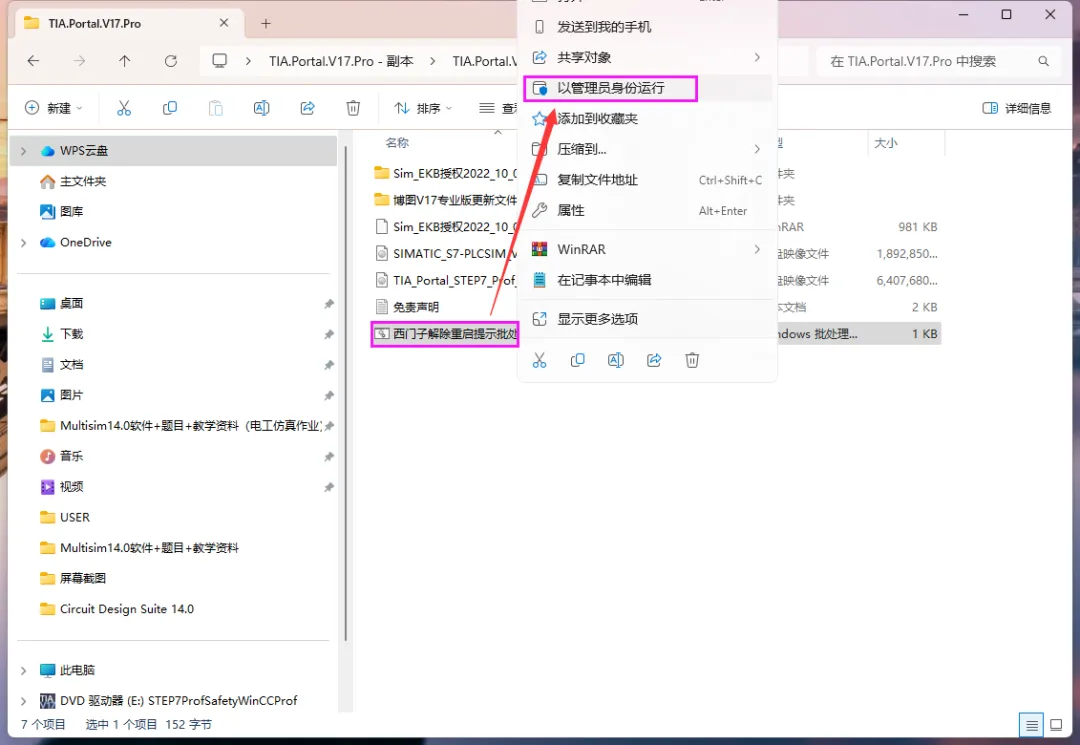
Task: Open Circuit Design Suite 14.0 sidebar folder
Action: pos(117,609)
